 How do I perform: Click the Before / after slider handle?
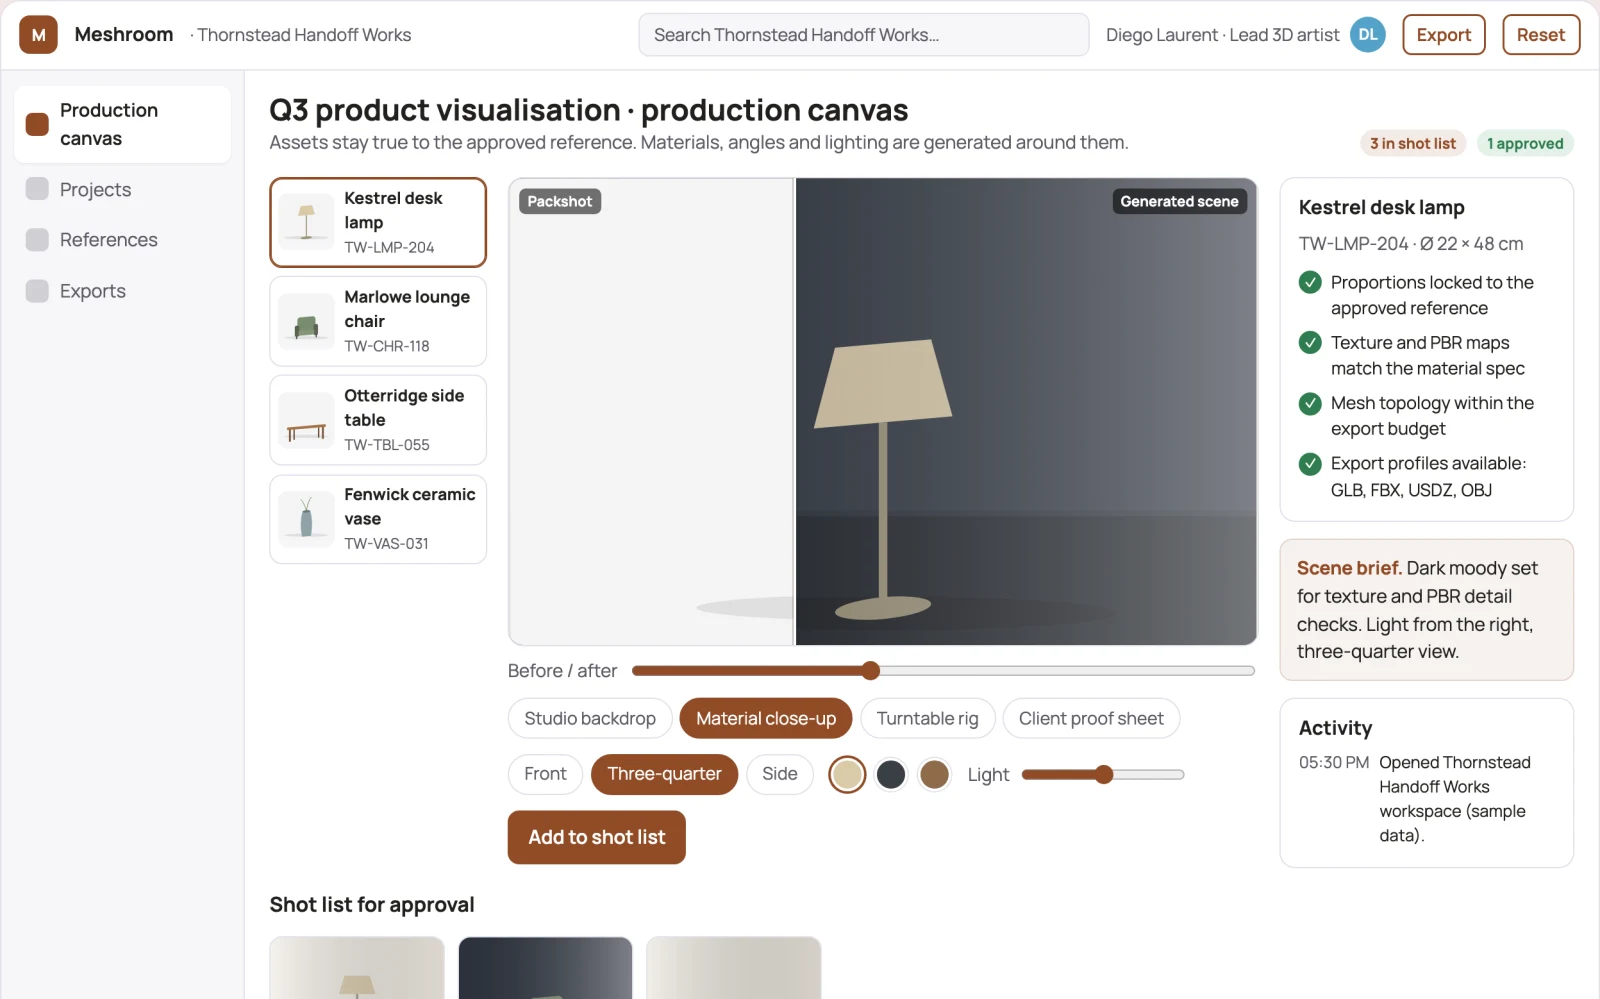tap(870, 670)
